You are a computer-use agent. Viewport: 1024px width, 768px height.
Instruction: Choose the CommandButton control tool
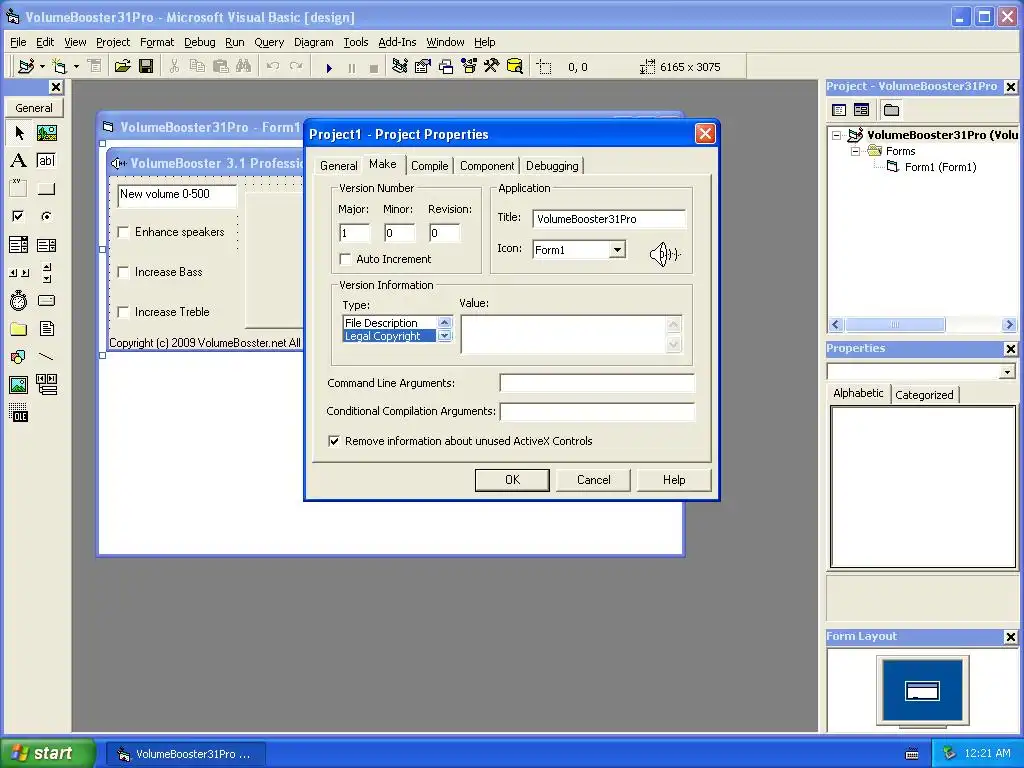(x=46, y=189)
